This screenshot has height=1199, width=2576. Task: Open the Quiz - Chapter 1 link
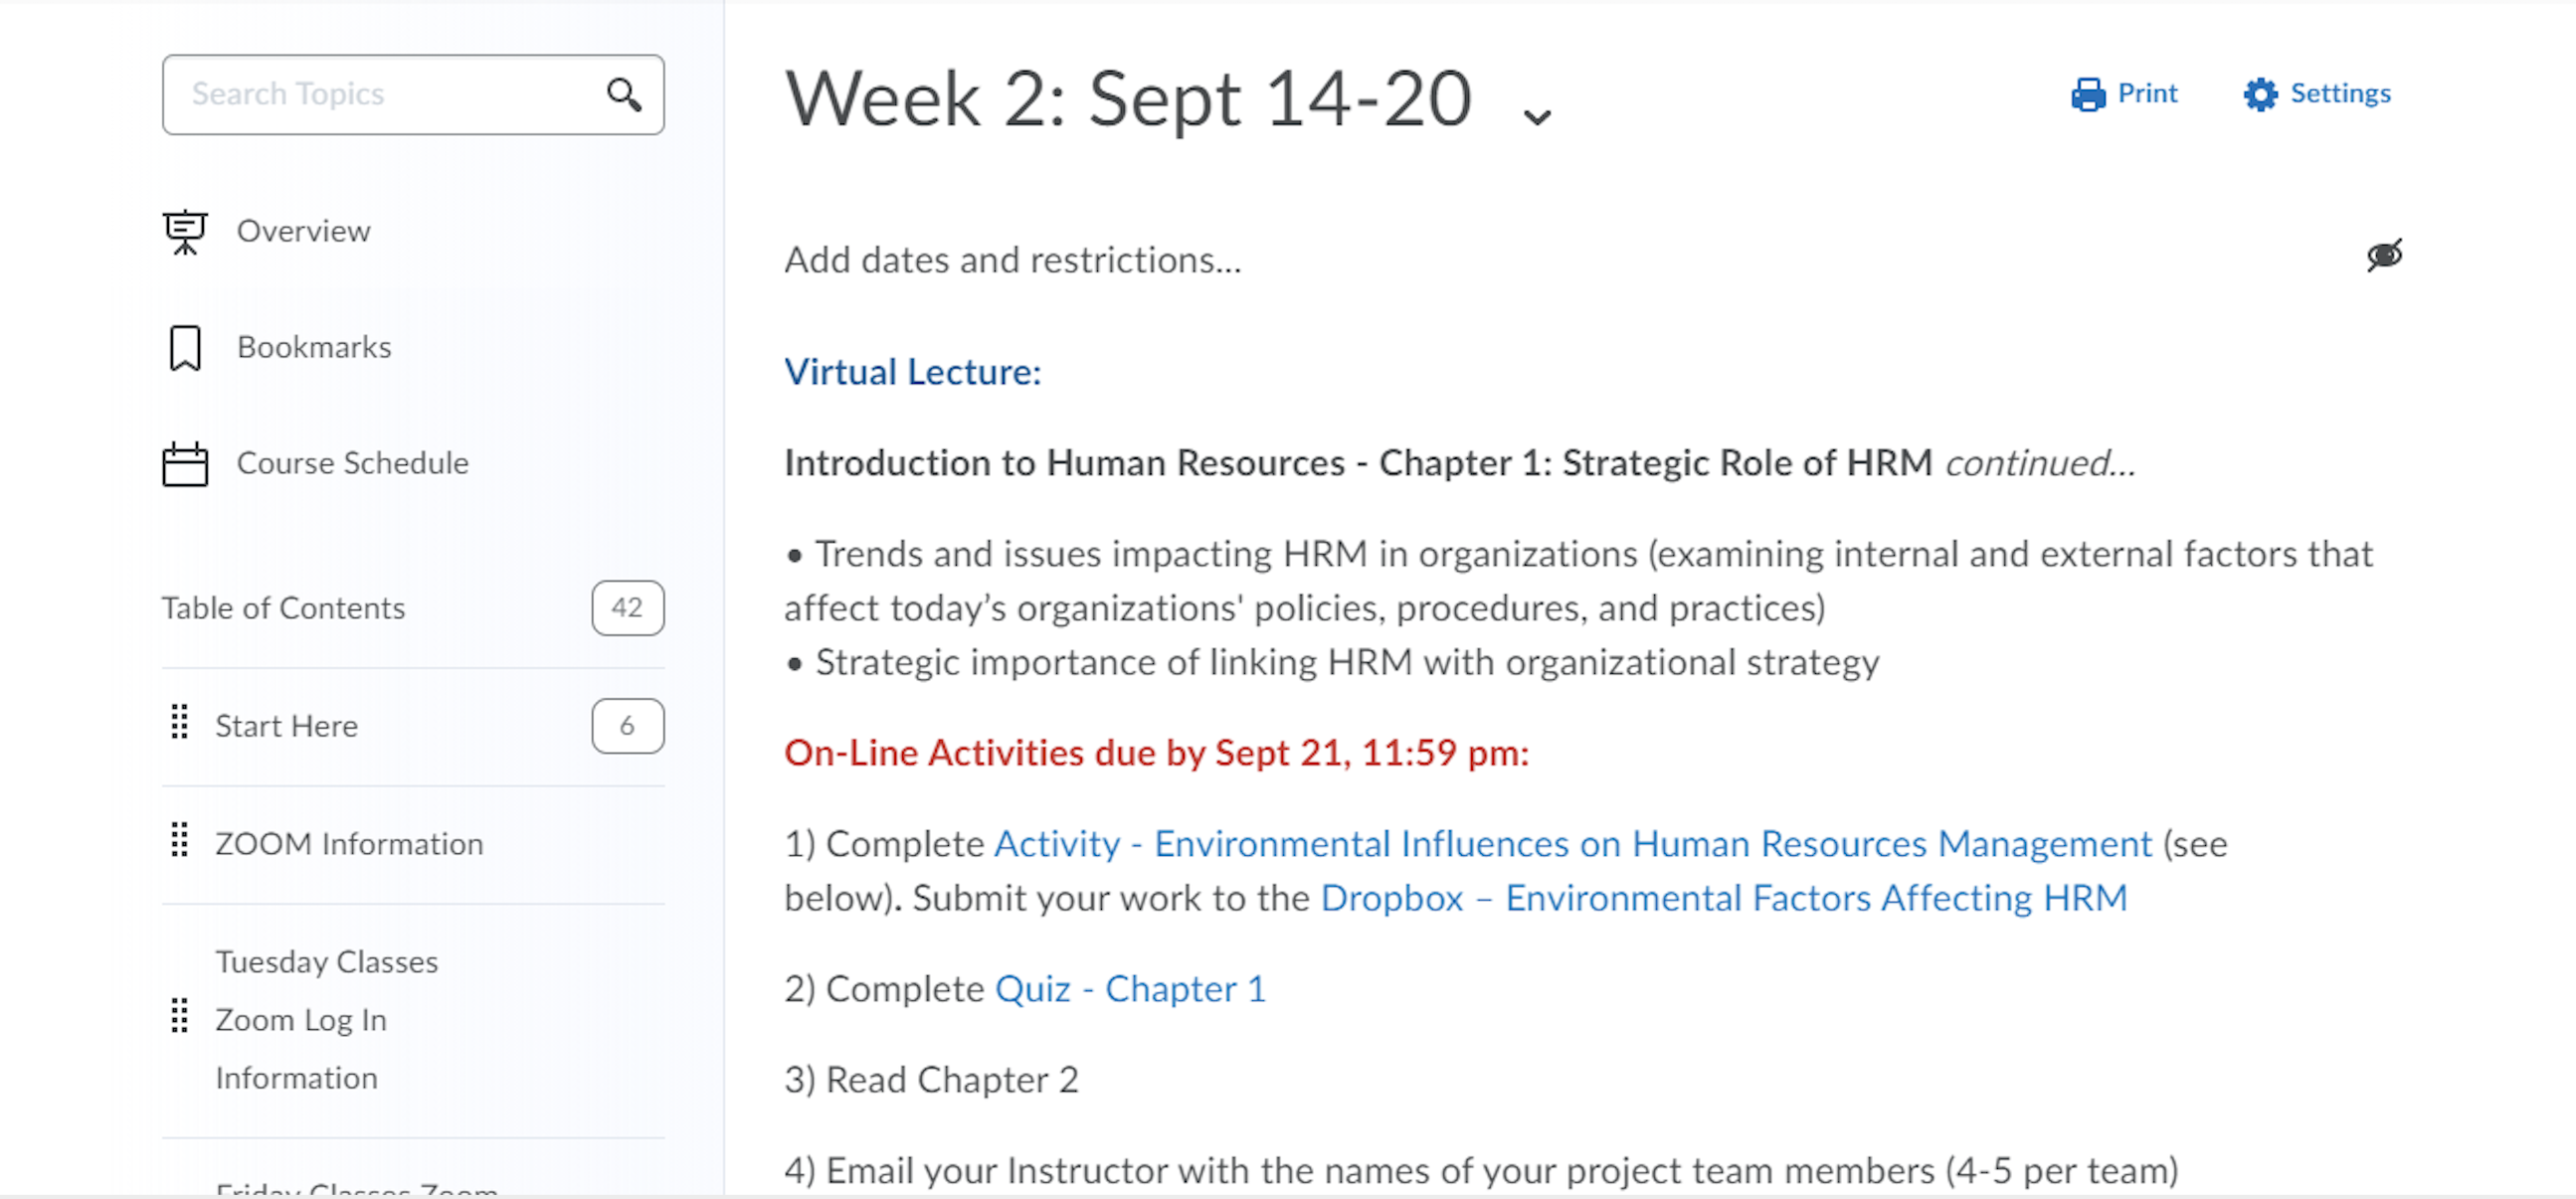tap(1130, 989)
